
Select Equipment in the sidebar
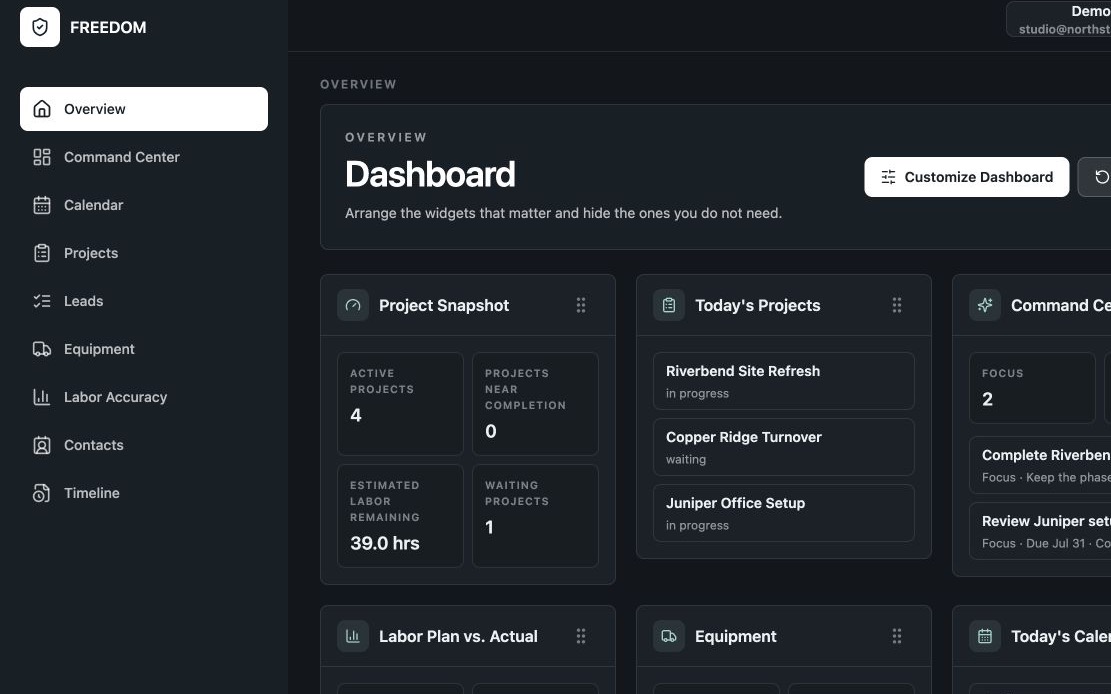pos(144,349)
